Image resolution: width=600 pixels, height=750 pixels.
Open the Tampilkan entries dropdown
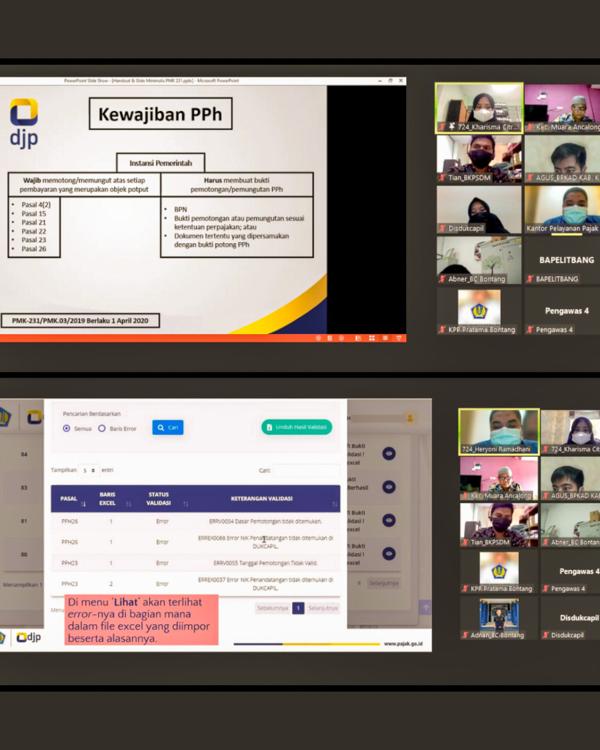point(90,469)
